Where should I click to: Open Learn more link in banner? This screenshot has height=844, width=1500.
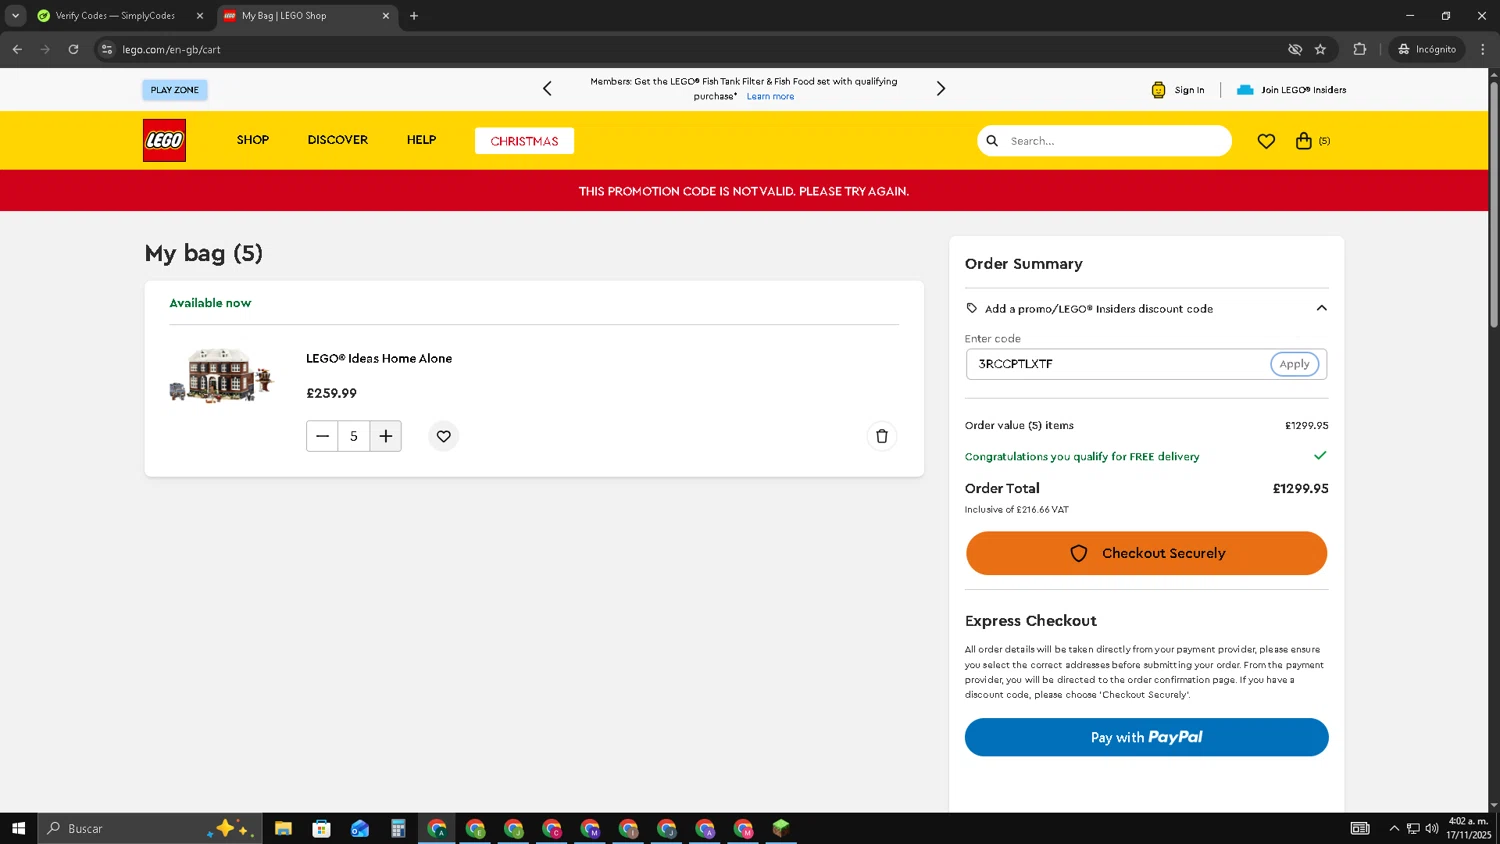pos(770,97)
